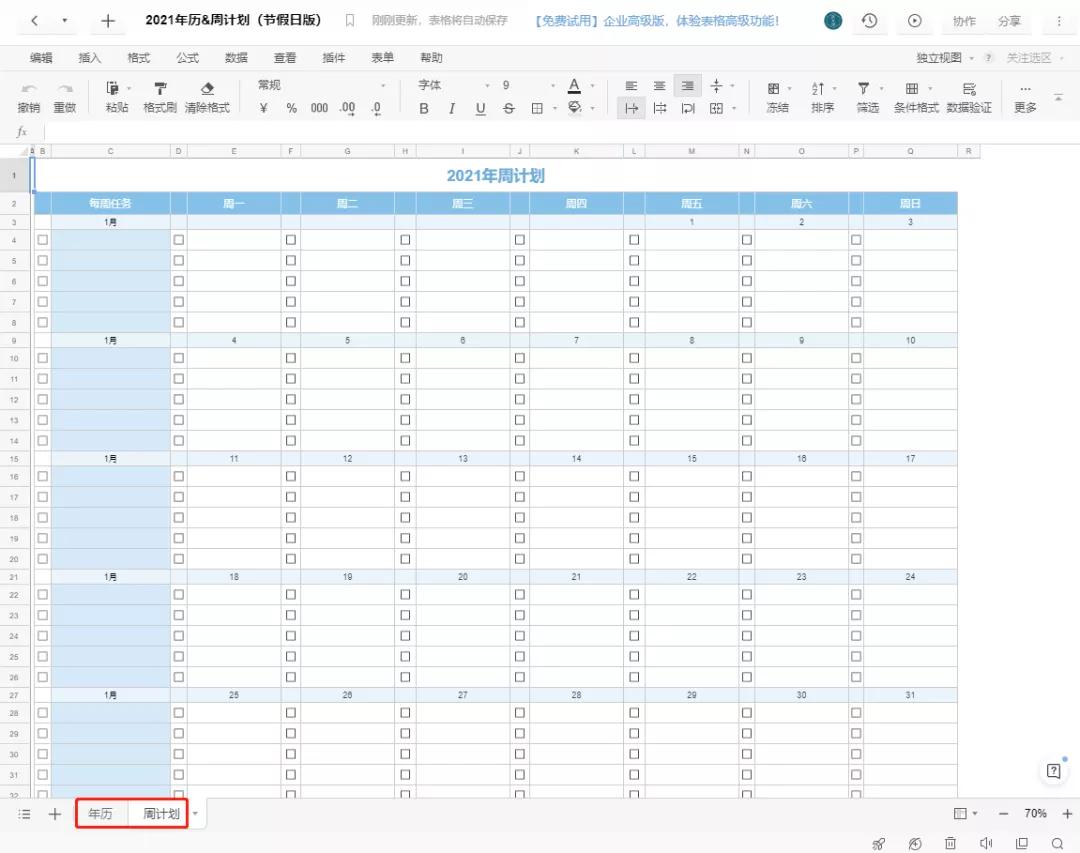Expand the font size 9 dropdown

tap(552, 86)
